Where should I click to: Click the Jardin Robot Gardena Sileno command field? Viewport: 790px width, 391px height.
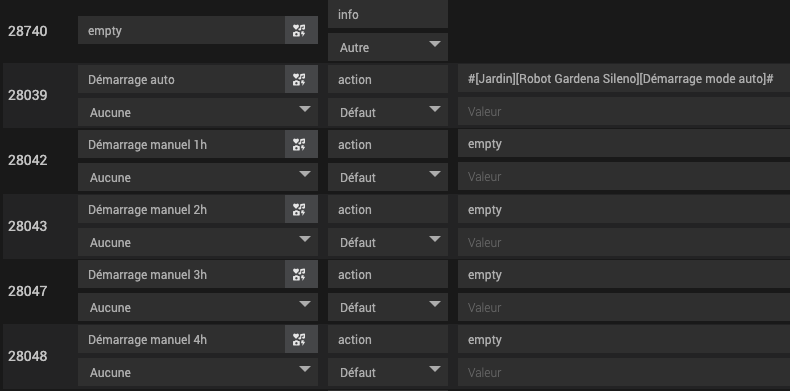tap(624, 79)
